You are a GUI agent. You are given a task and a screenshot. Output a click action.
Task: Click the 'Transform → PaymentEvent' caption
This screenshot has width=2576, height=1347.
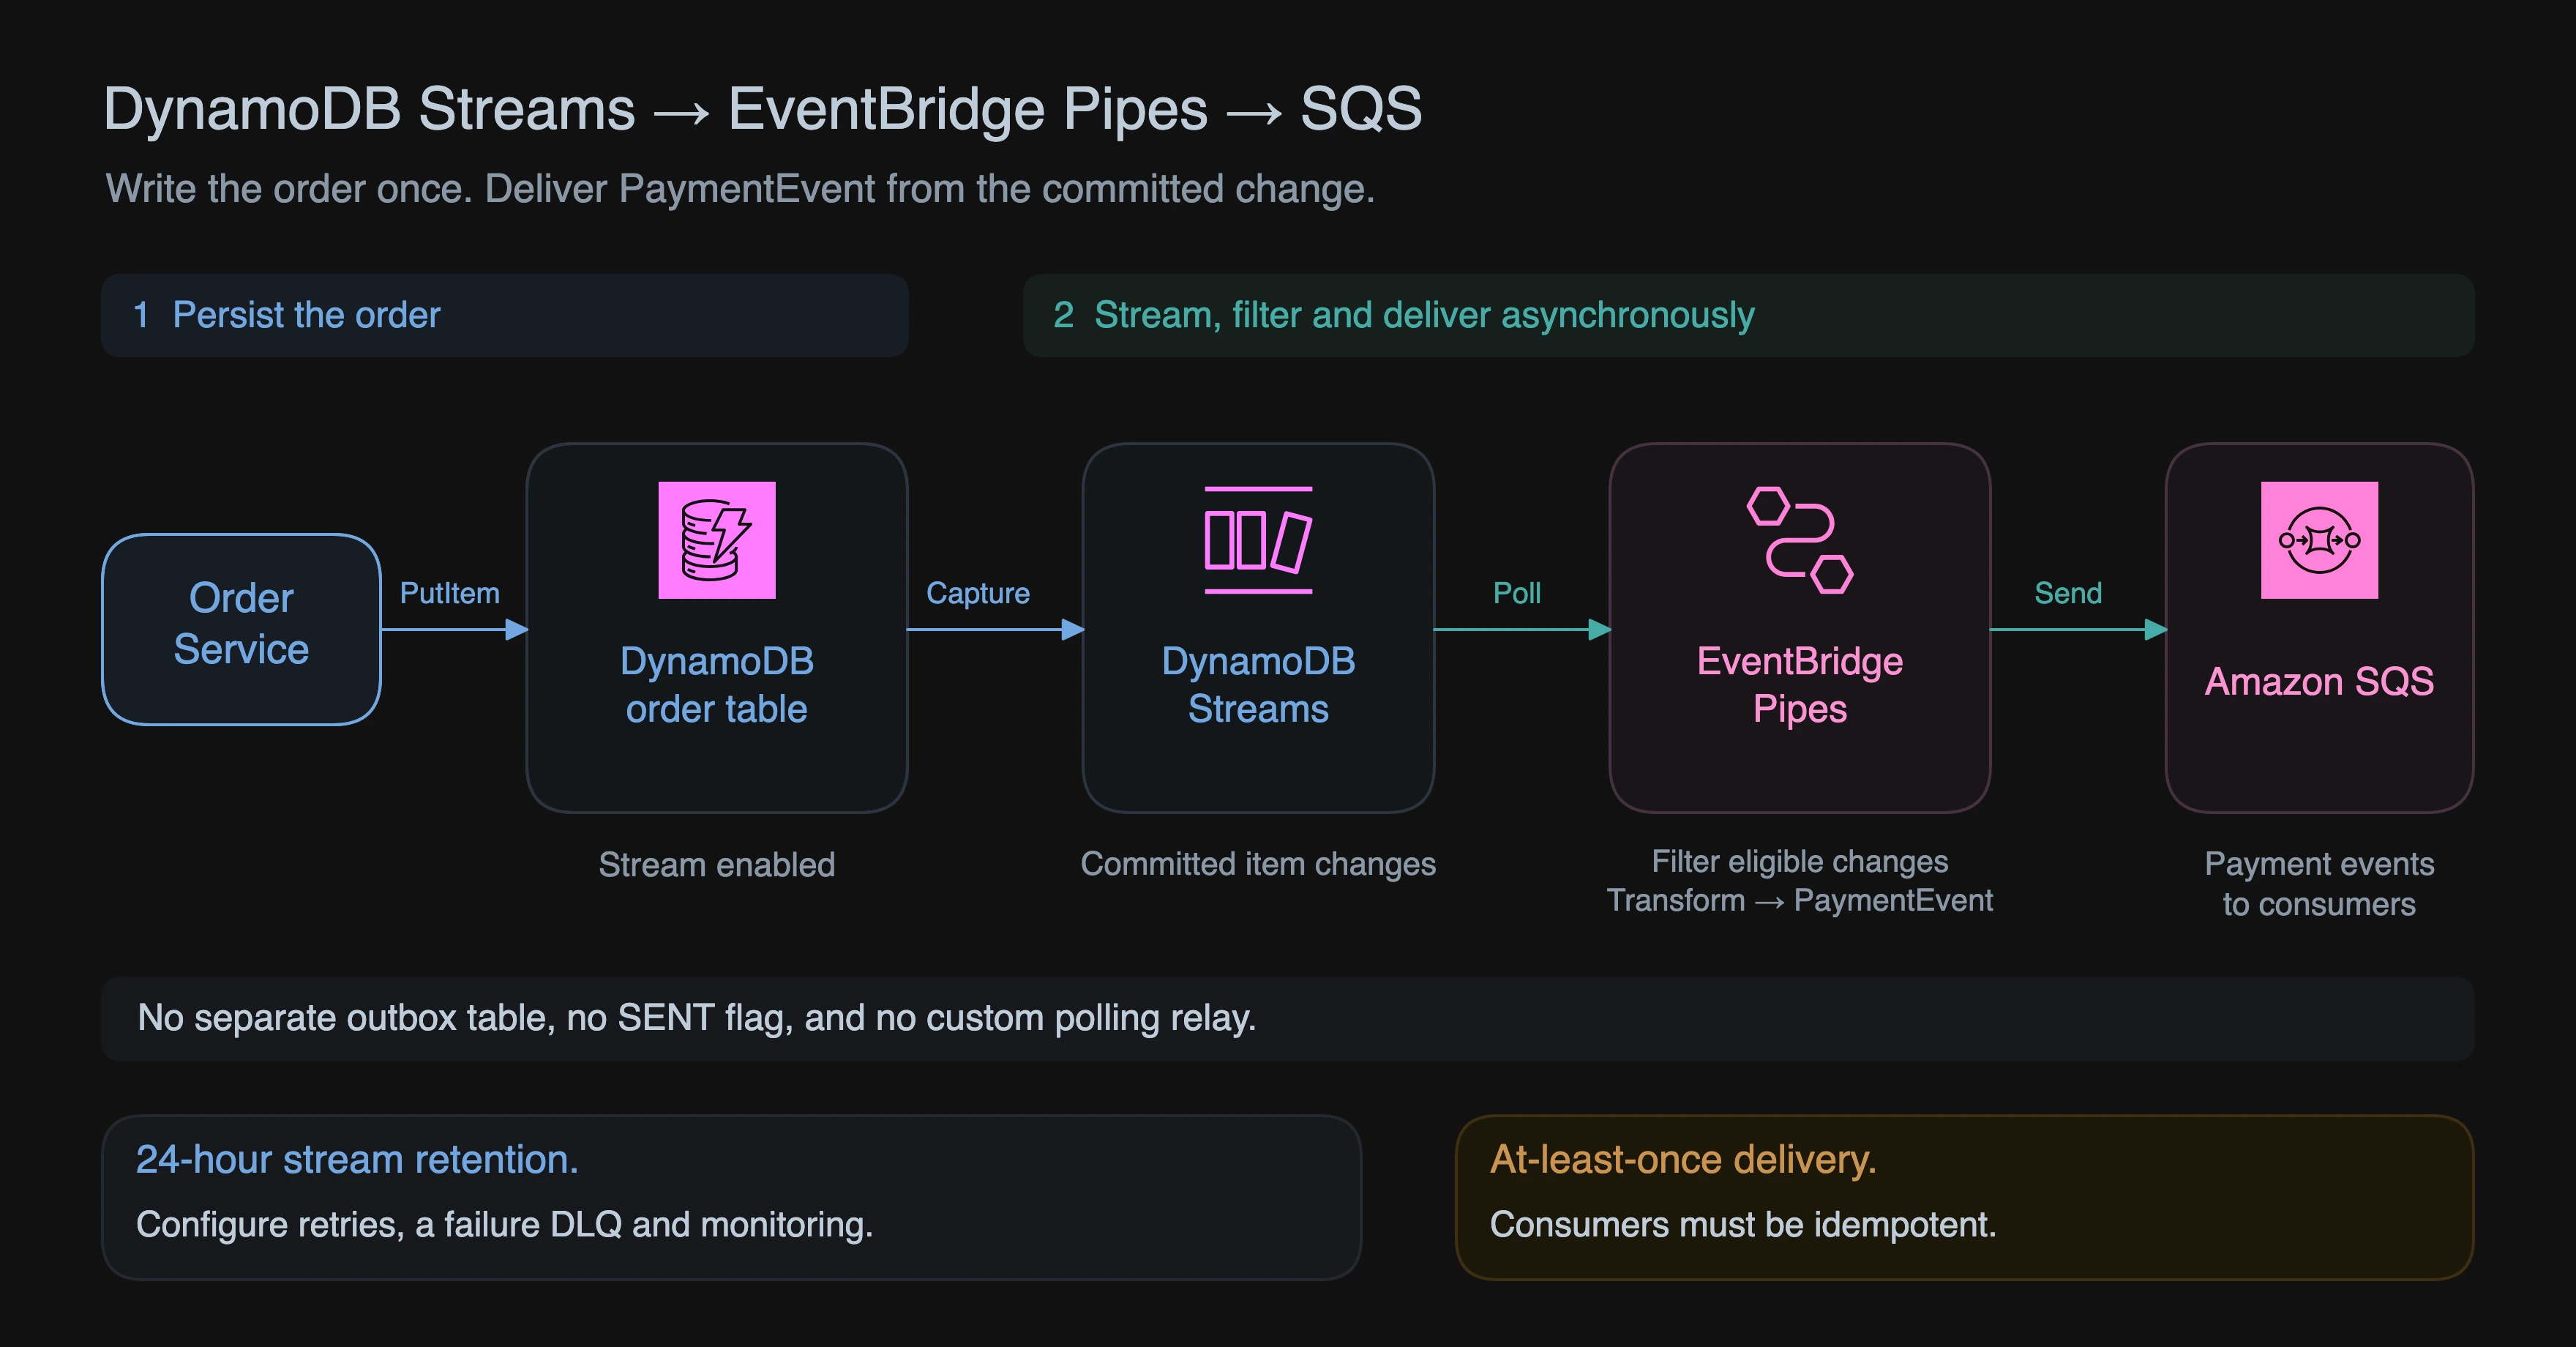coord(1800,900)
